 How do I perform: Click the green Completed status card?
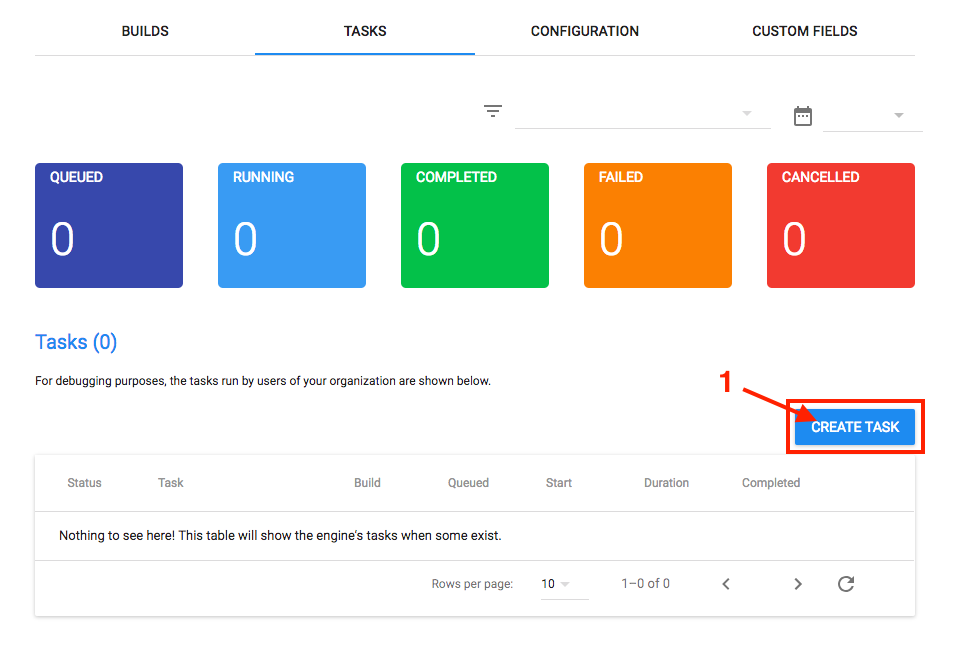click(x=475, y=225)
